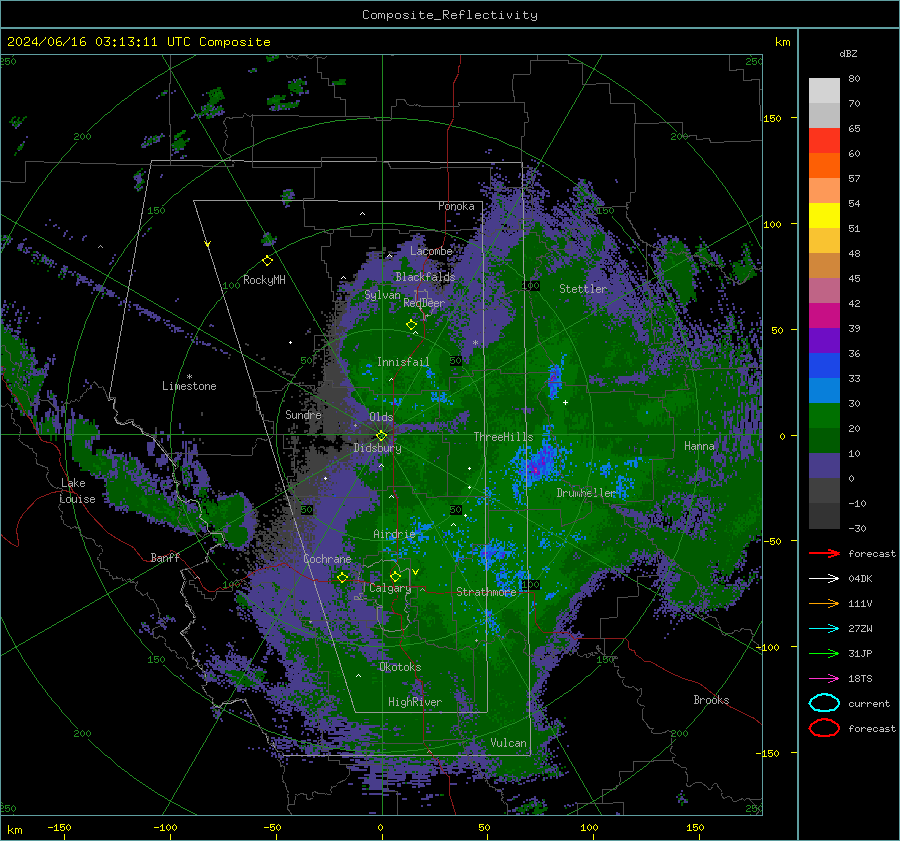This screenshot has height=841, width=900.
Task: Click the 'Cochrane' map label
Action: pos(327,559)
